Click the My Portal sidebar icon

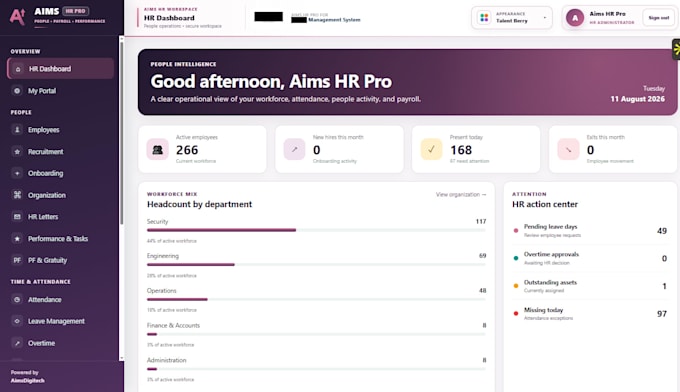pyautogui.click(x=17, y=91)
